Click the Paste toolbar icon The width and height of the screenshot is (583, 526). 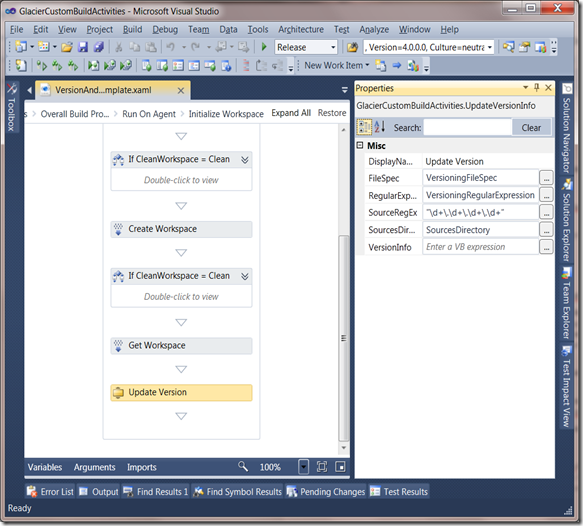tap(151, 47)
